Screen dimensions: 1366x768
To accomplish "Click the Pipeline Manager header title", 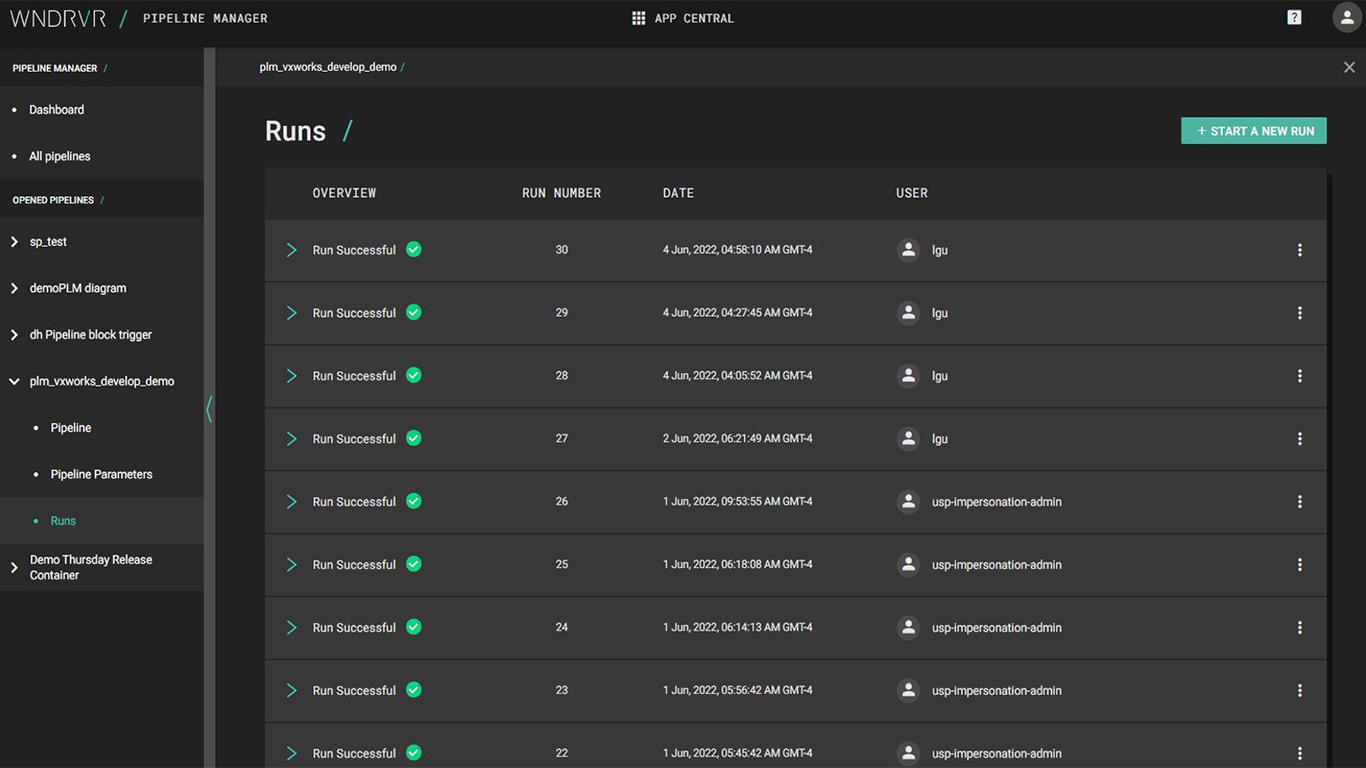I will pos(205,18).
